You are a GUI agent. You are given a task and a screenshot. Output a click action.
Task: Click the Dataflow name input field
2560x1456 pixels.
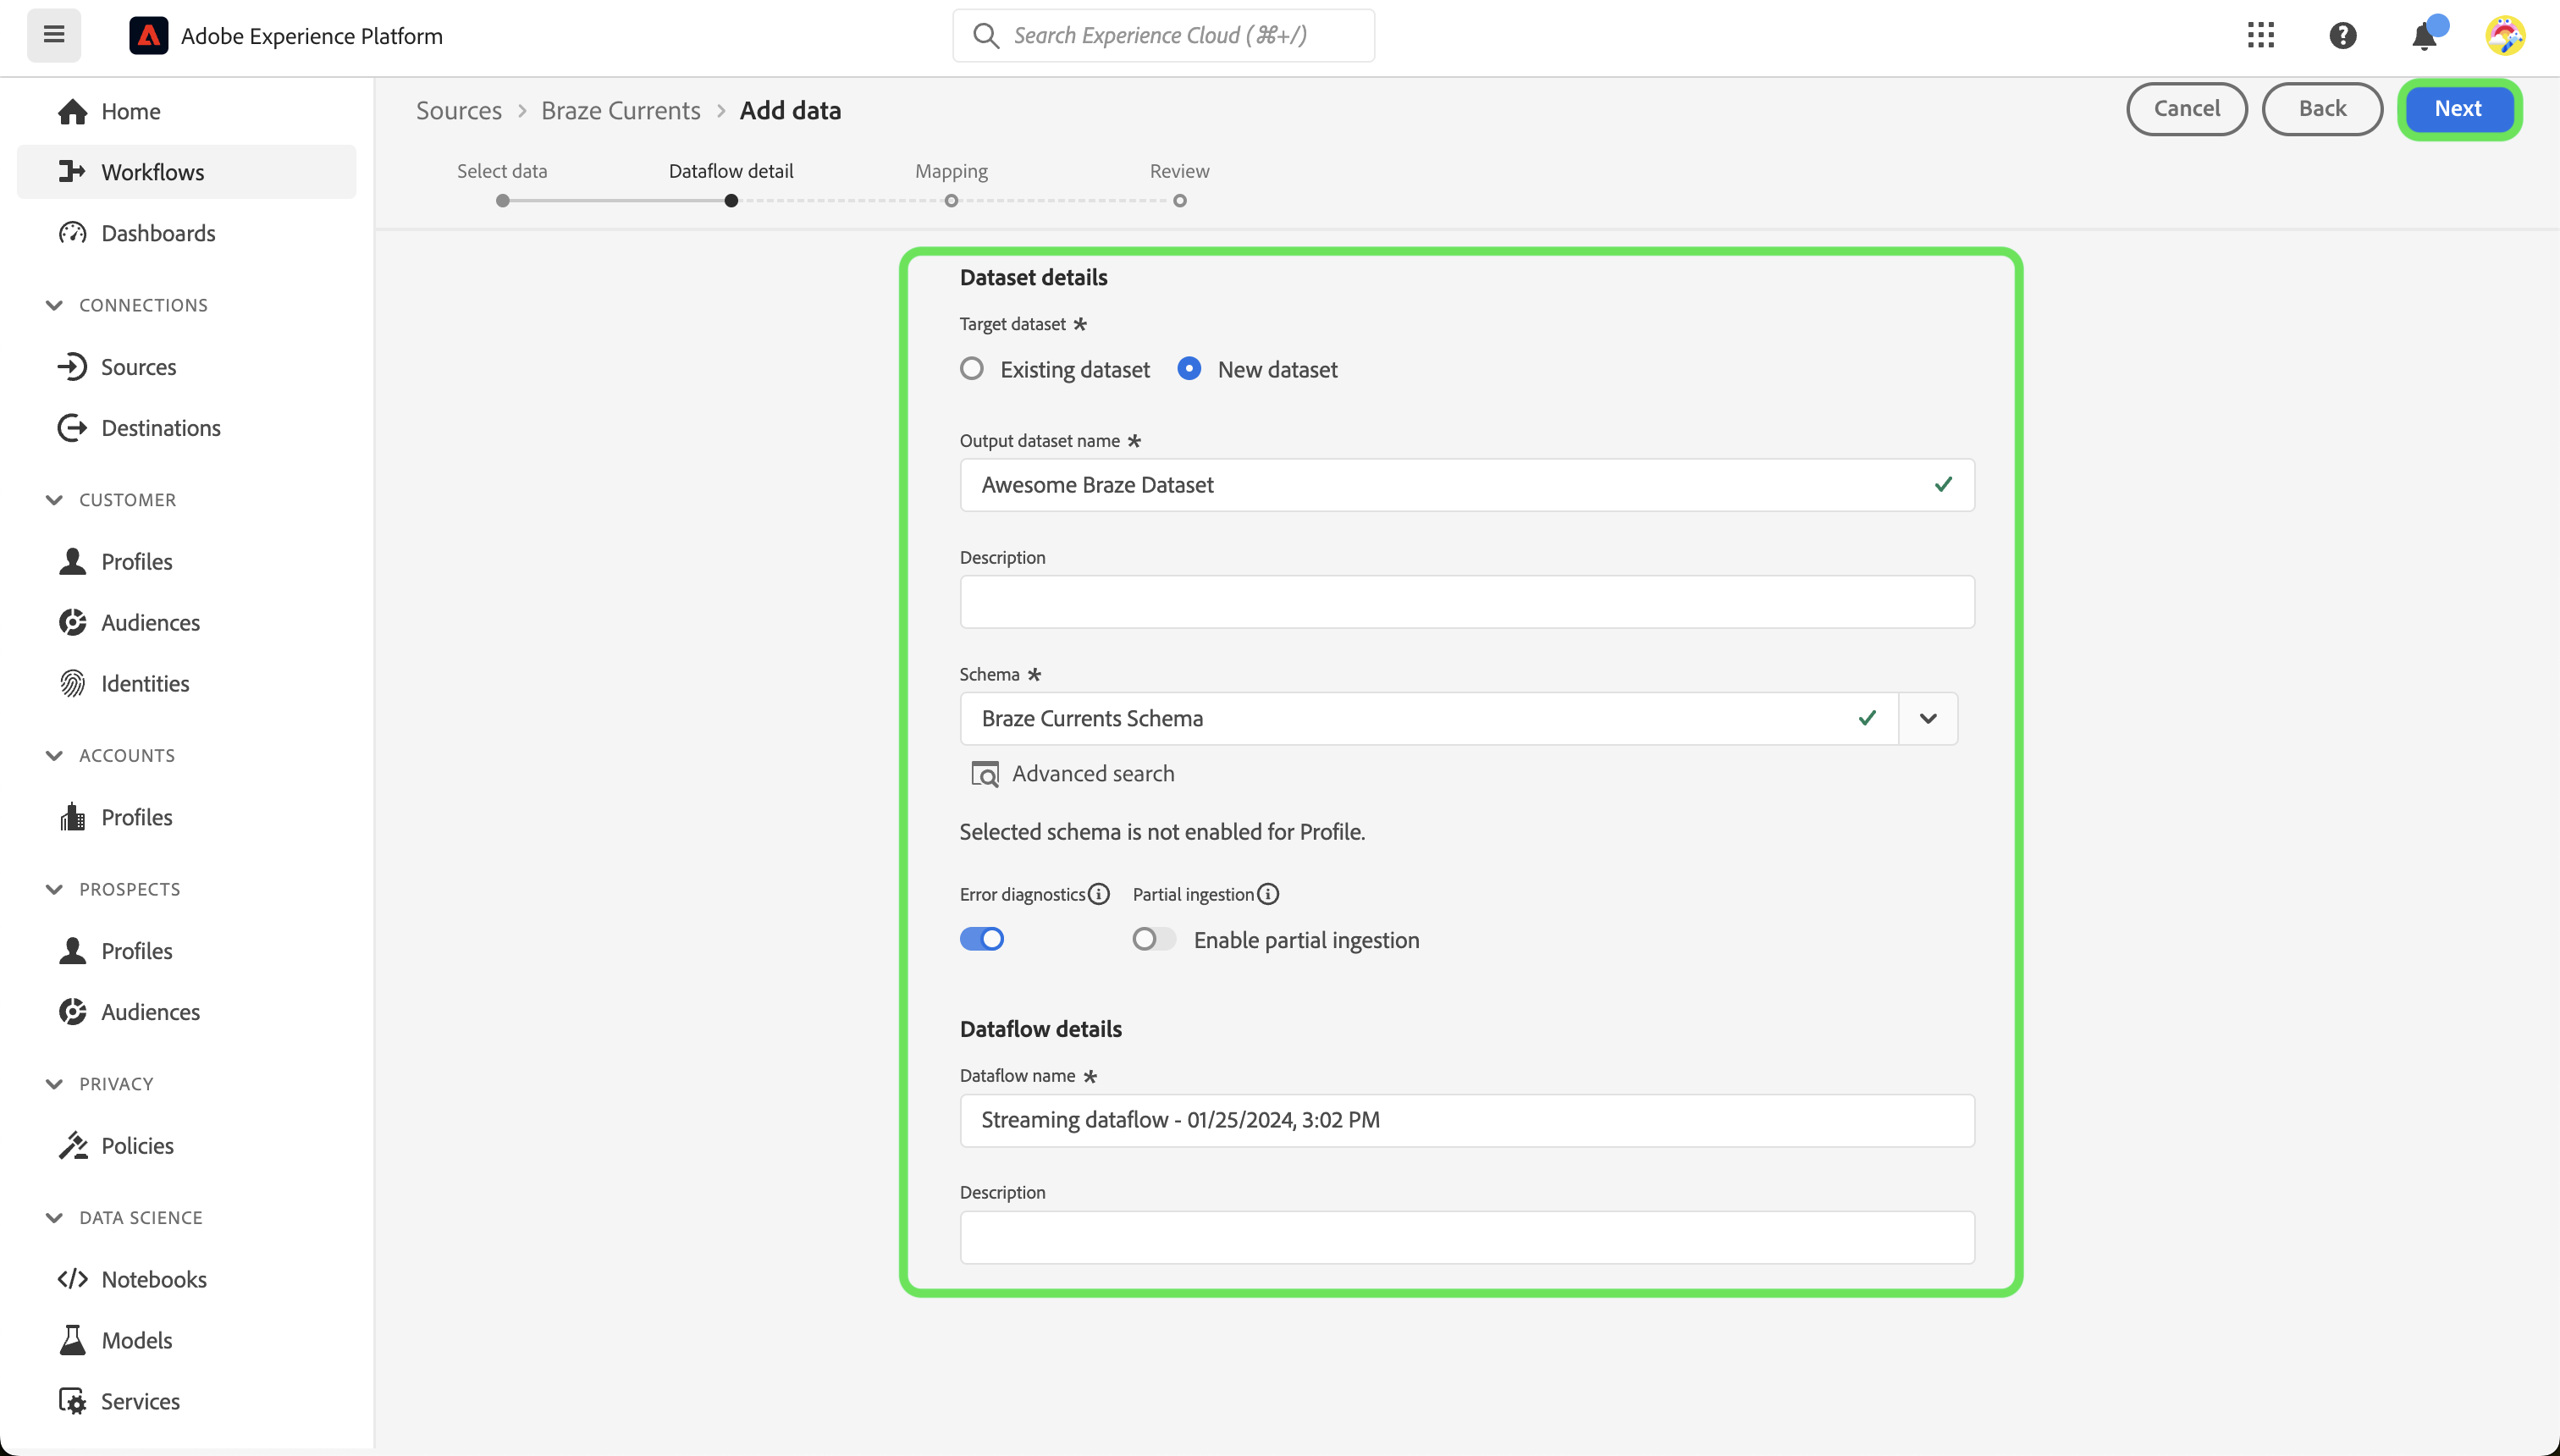(1466, 1120)
